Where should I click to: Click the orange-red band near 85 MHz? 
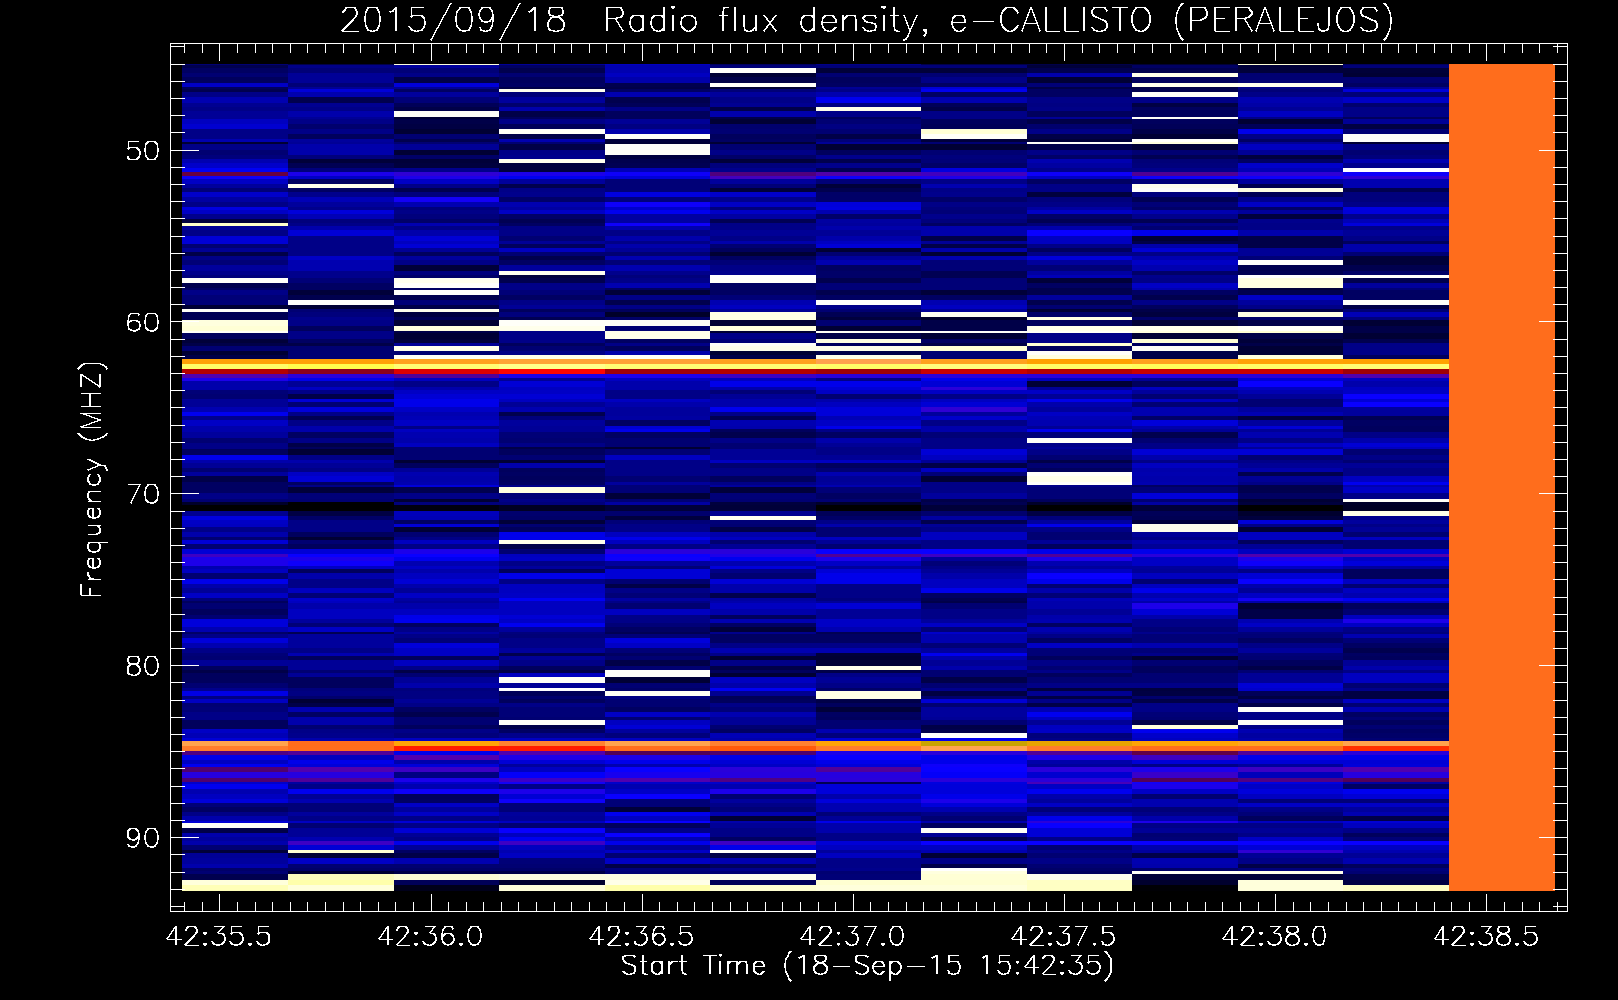point(816,746)
